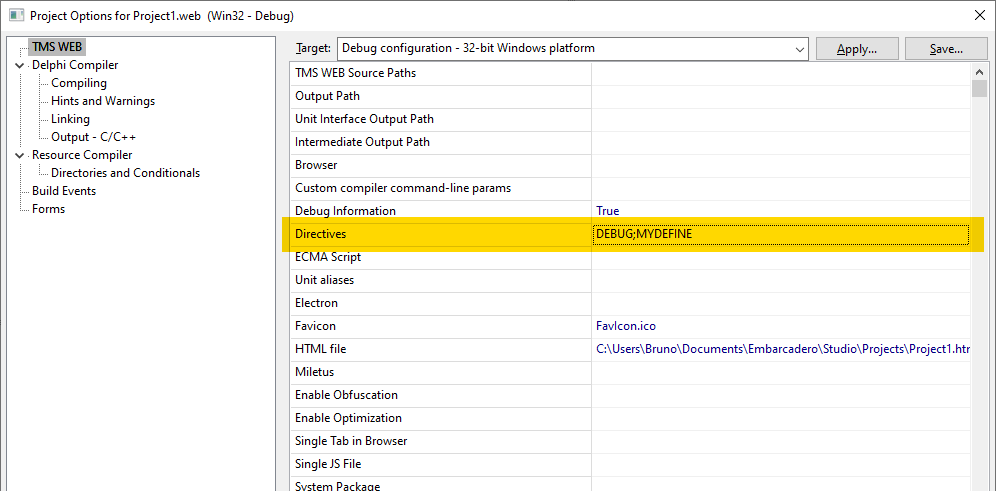The image size is (996, 491).
Task: Go to the Linking options page
Action: (x=70, y=119)
